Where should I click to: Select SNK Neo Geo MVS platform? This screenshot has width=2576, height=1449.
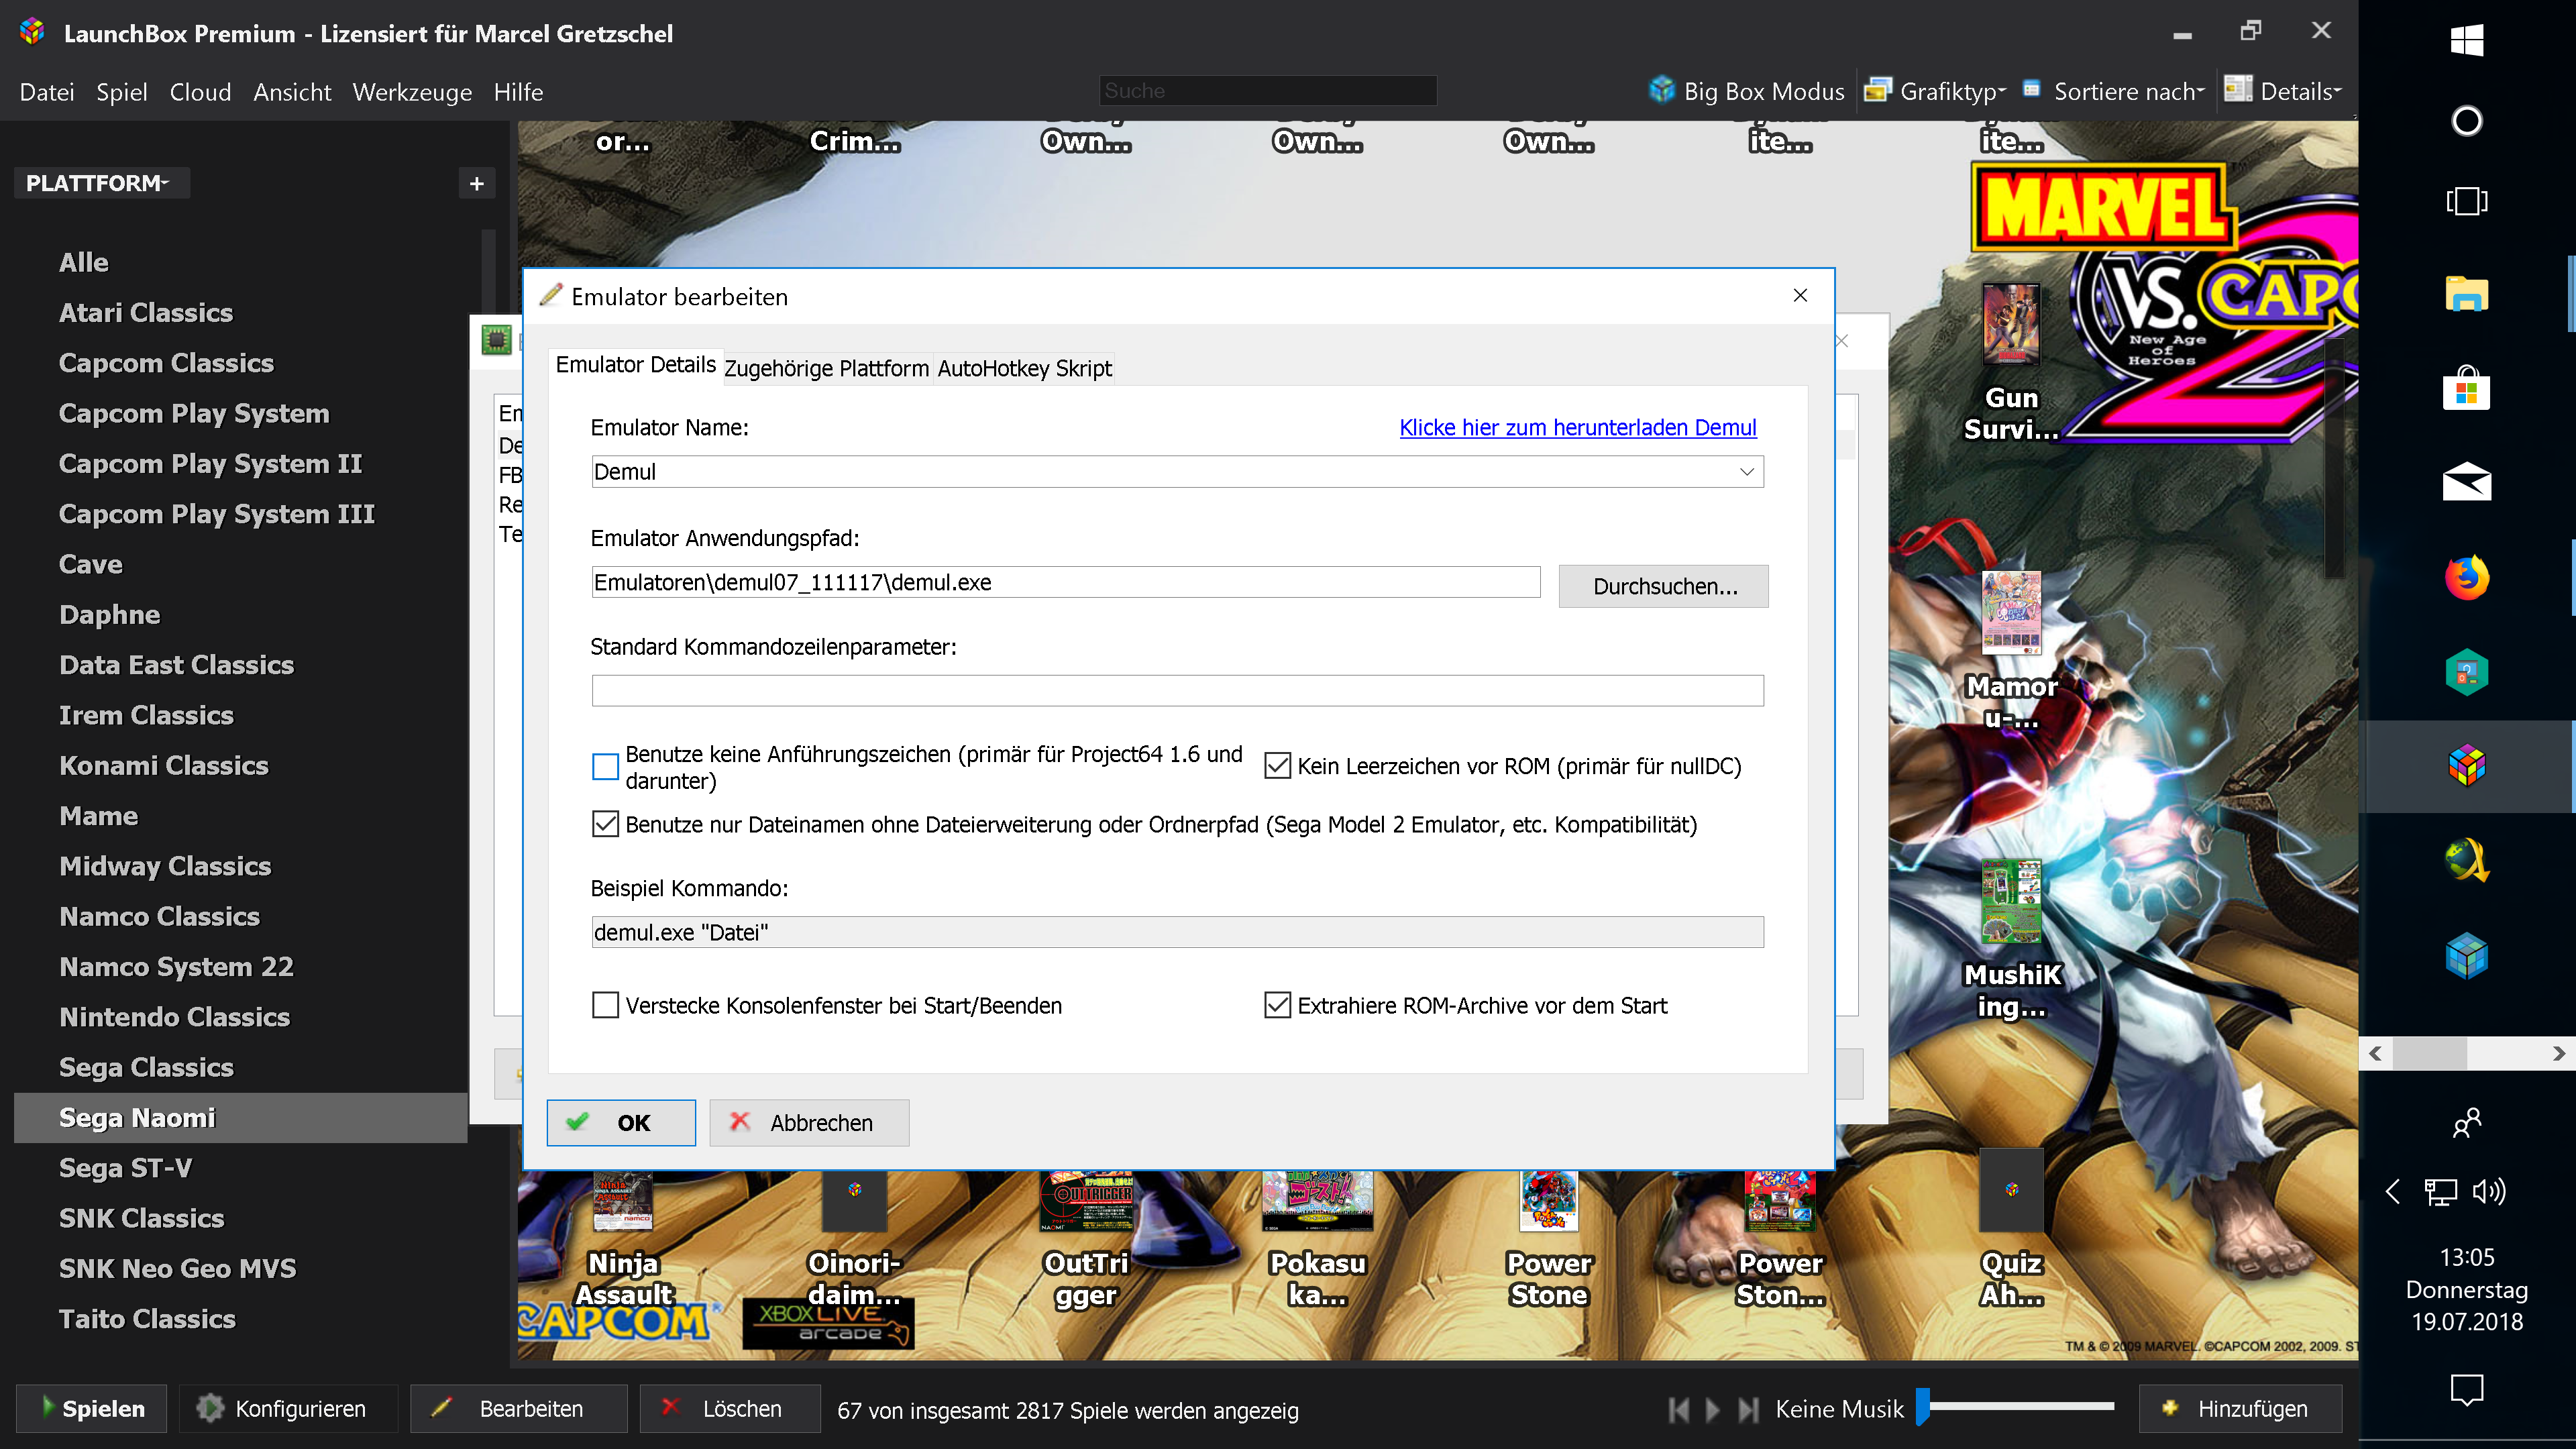[177, 1268]
